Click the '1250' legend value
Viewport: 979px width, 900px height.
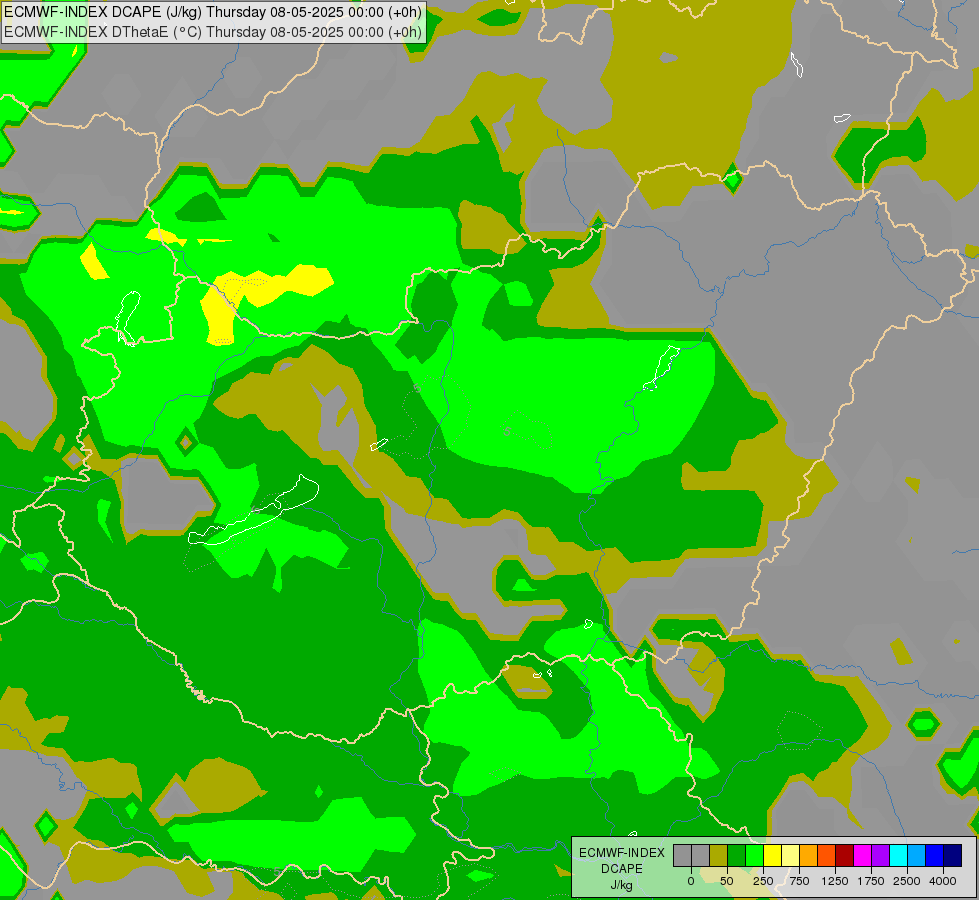pyautogui.click(x=835, y=881)
